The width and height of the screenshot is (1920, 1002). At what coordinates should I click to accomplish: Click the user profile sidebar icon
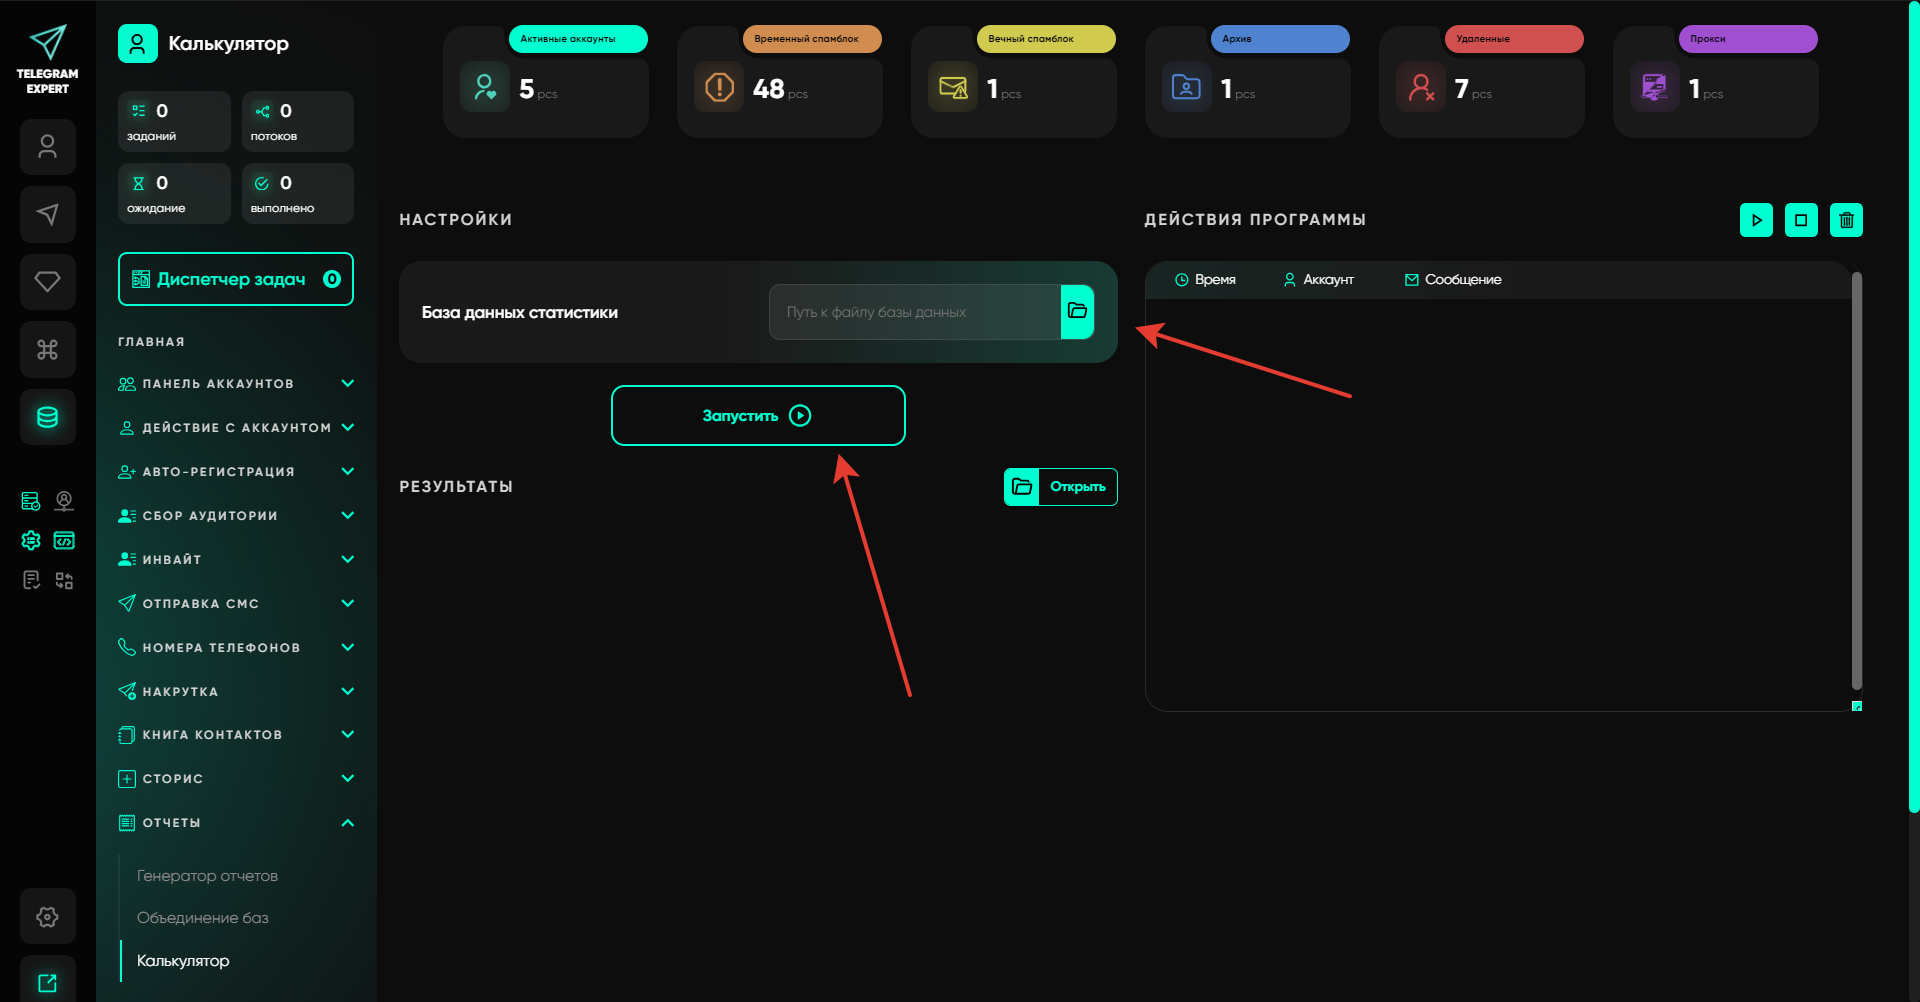47,147
